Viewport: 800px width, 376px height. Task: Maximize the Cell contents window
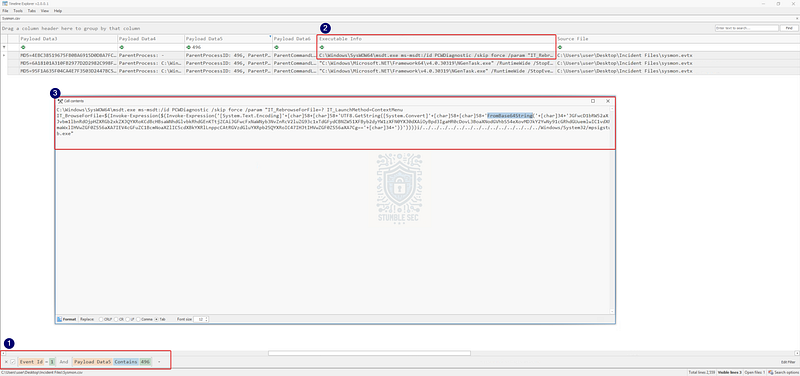[593, 101]
